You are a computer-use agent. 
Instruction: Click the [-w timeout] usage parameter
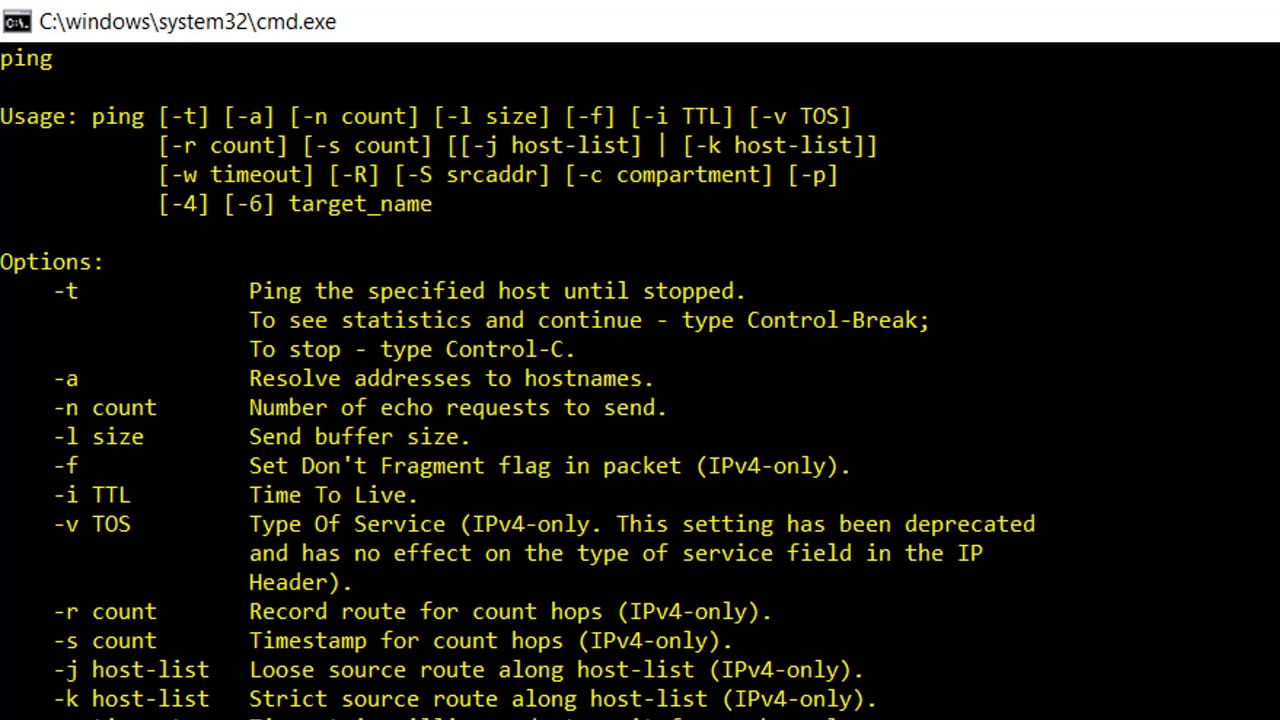click(x=236, y=174)
